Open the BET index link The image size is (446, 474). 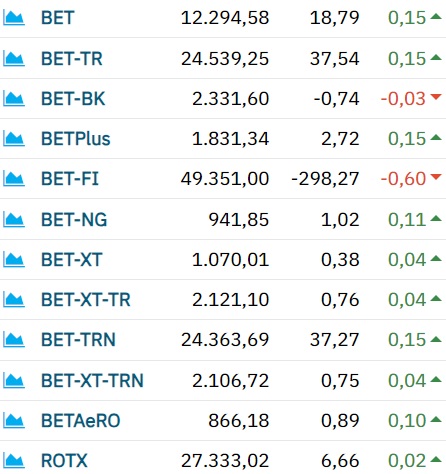[57, 18]
